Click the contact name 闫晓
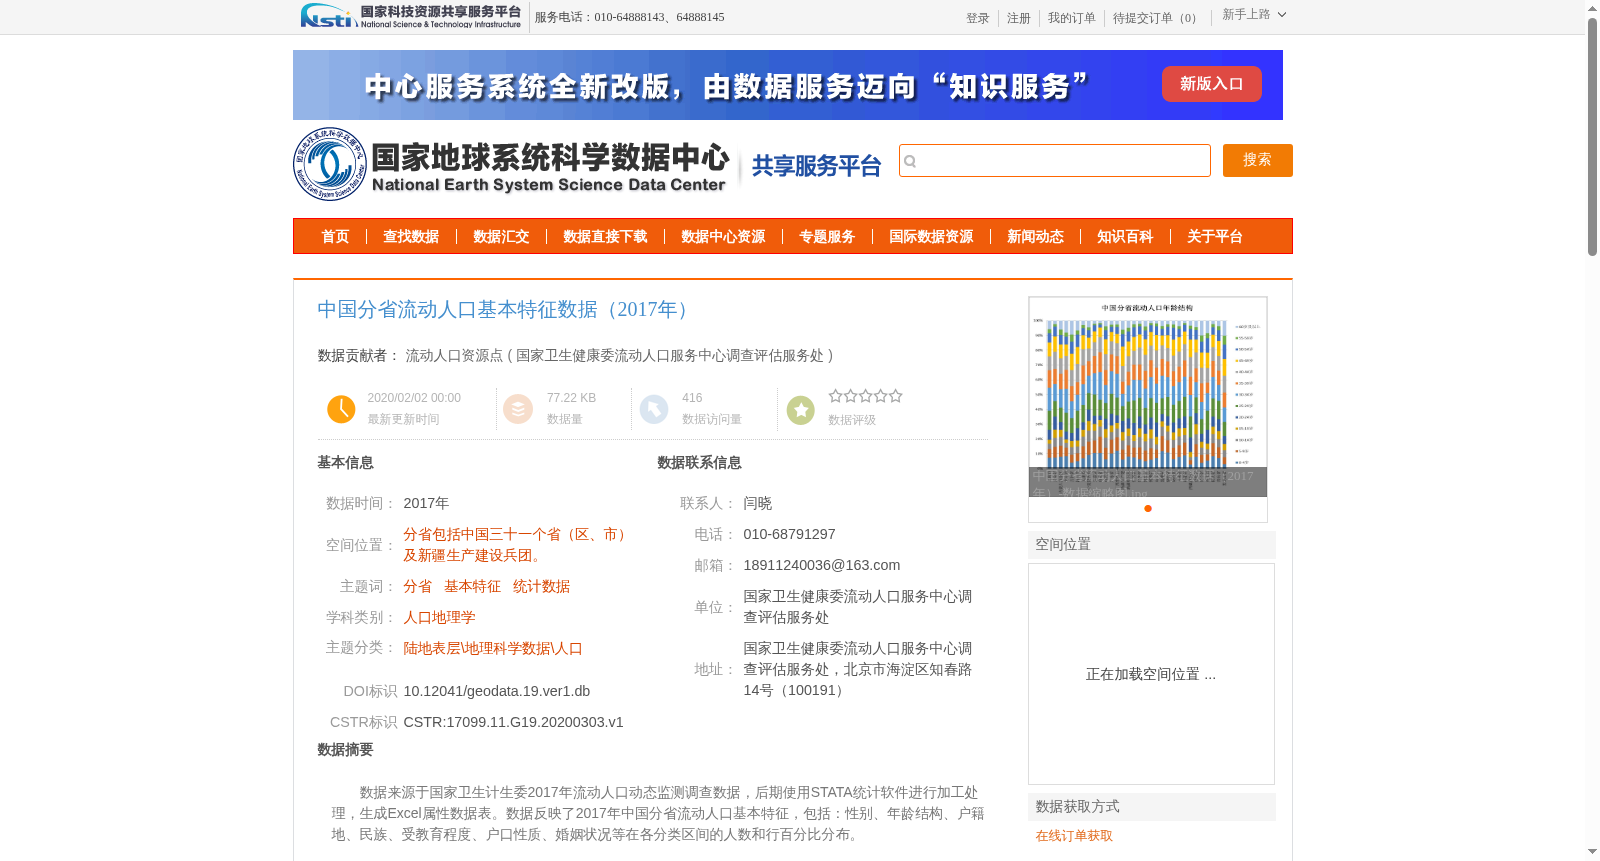 758,503
